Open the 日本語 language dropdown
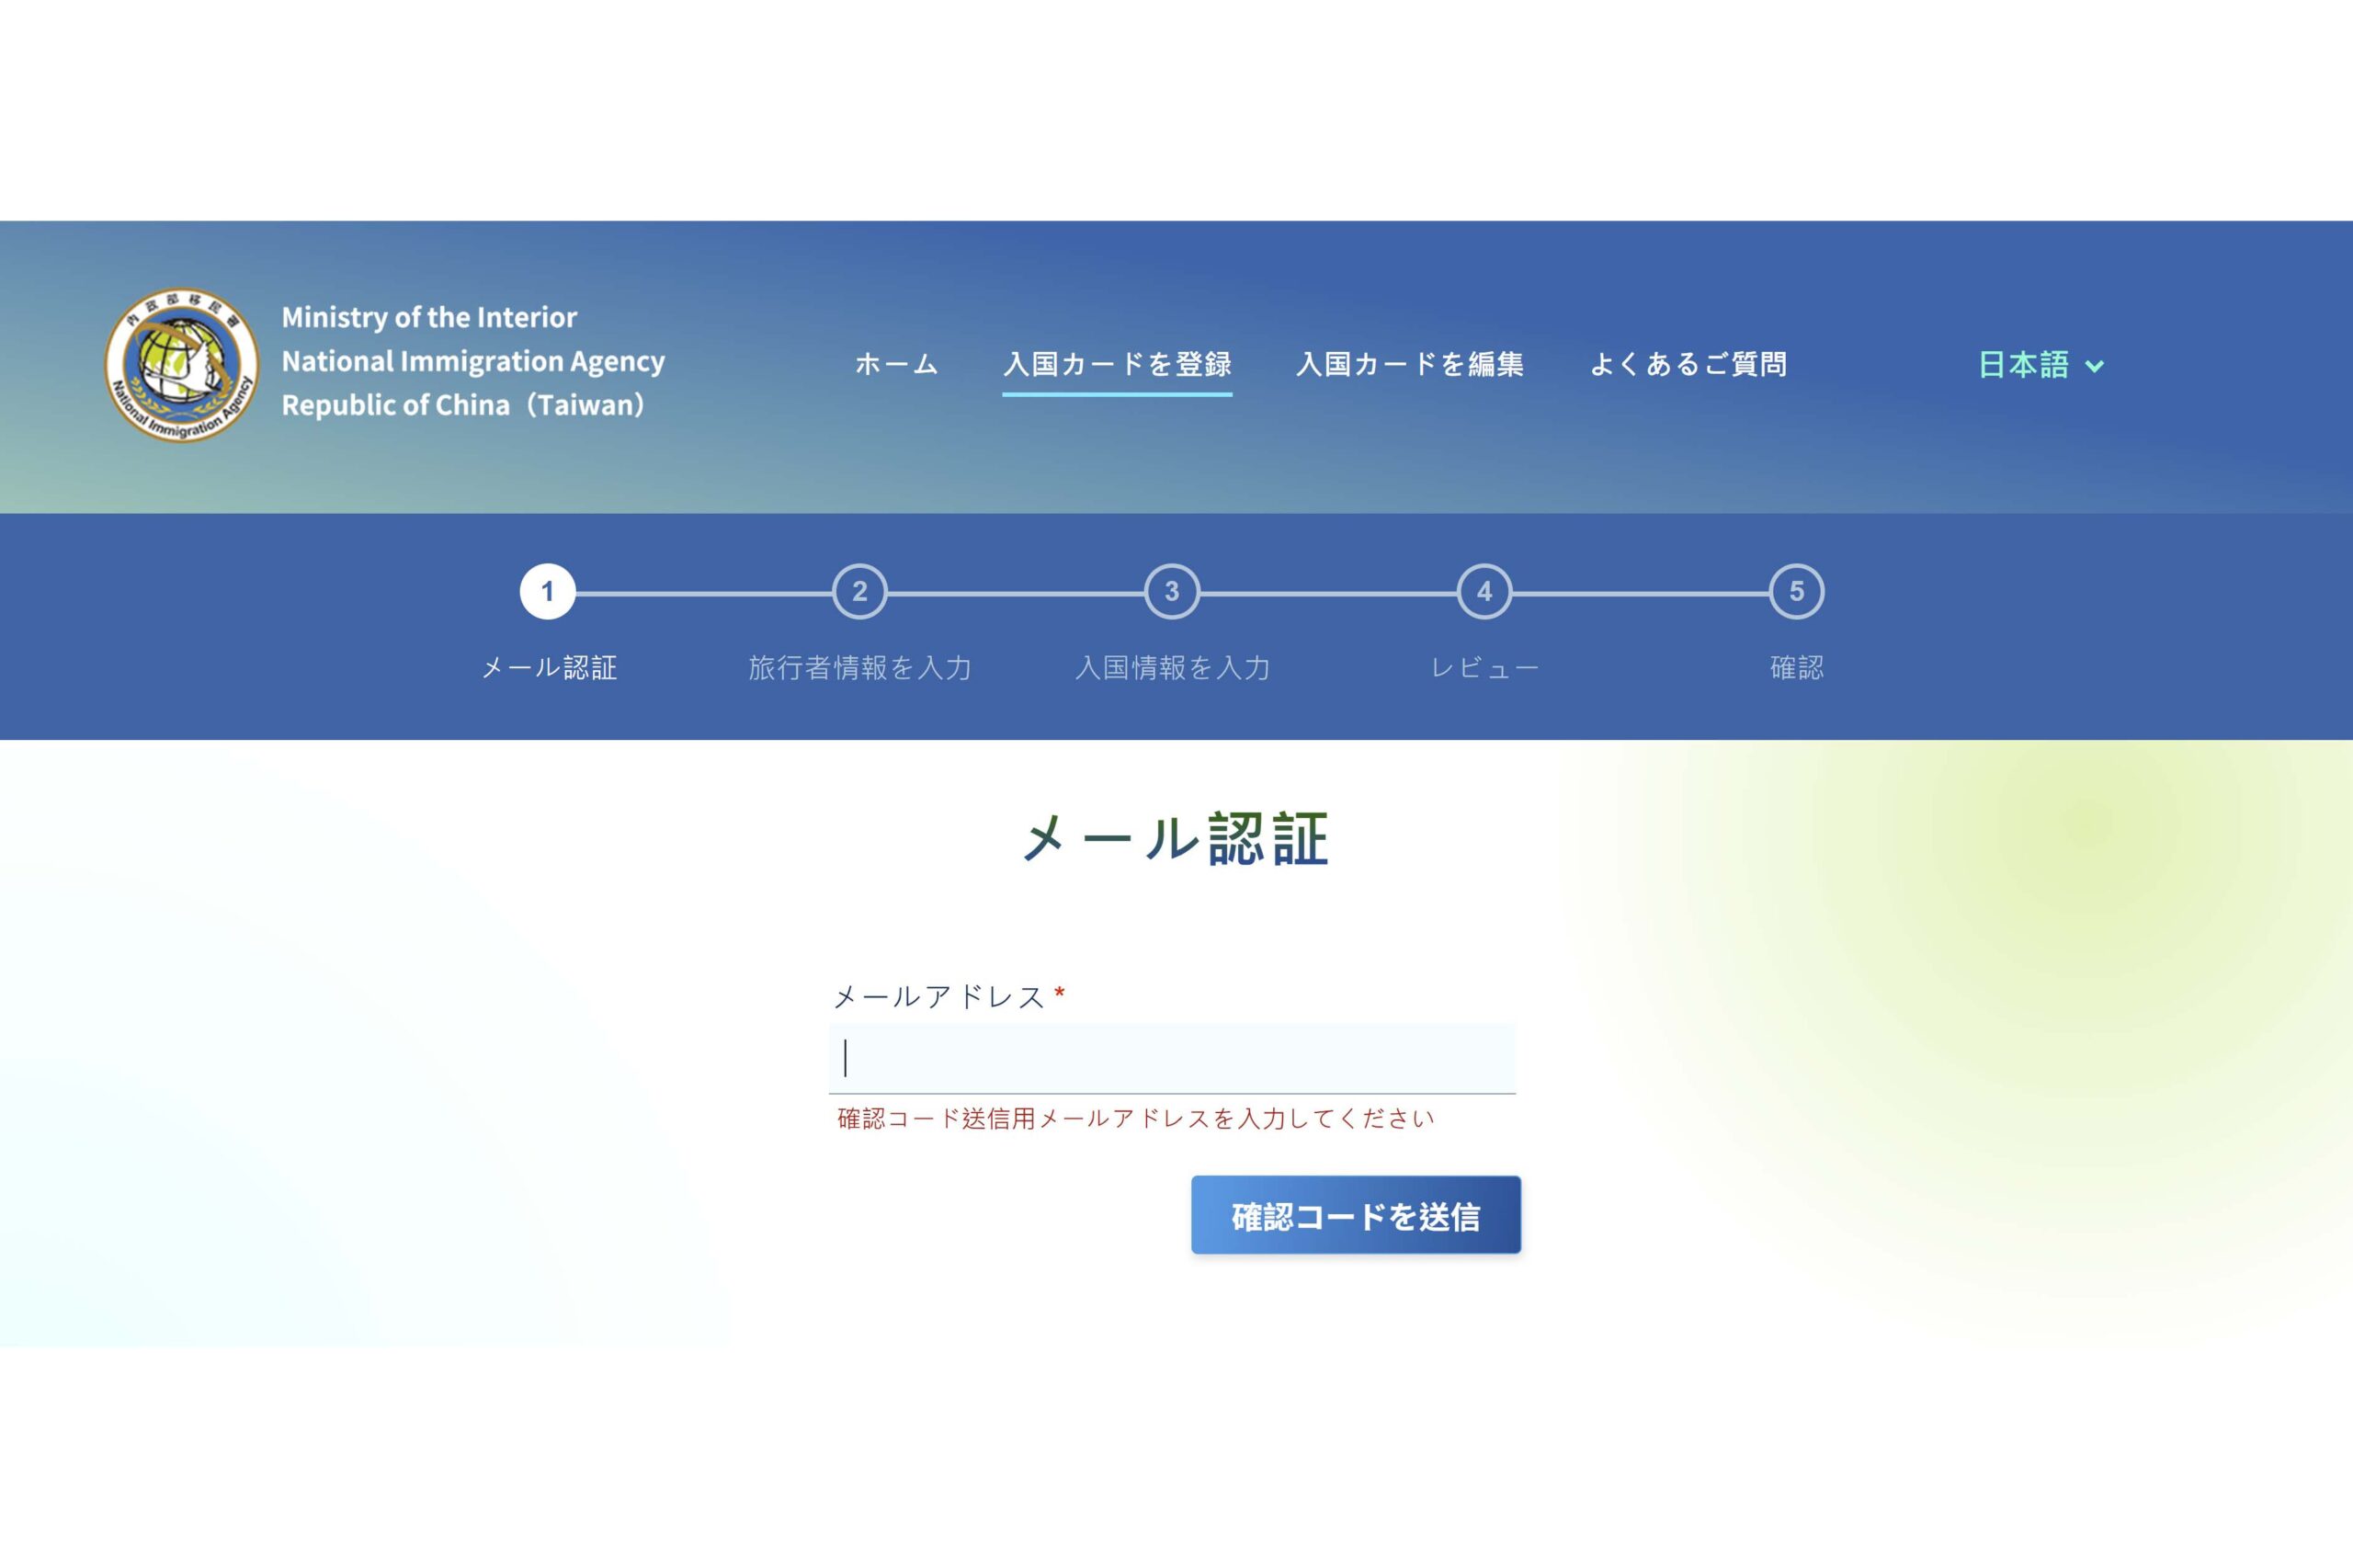 pyautogui.click(x=2024, y=365)
